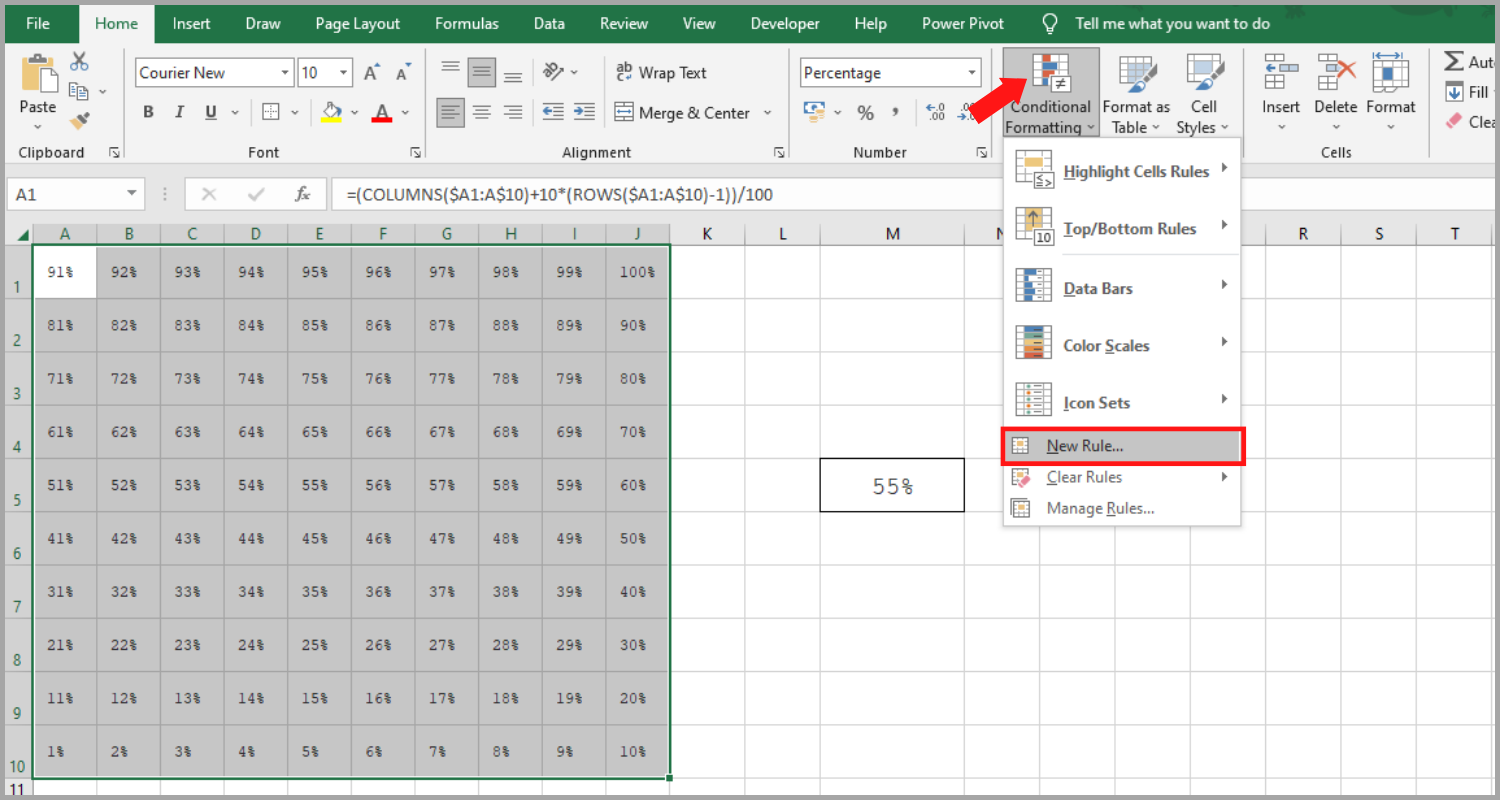
Task: Open the Color Scales submenu
Action: [x=1106, y=343]
